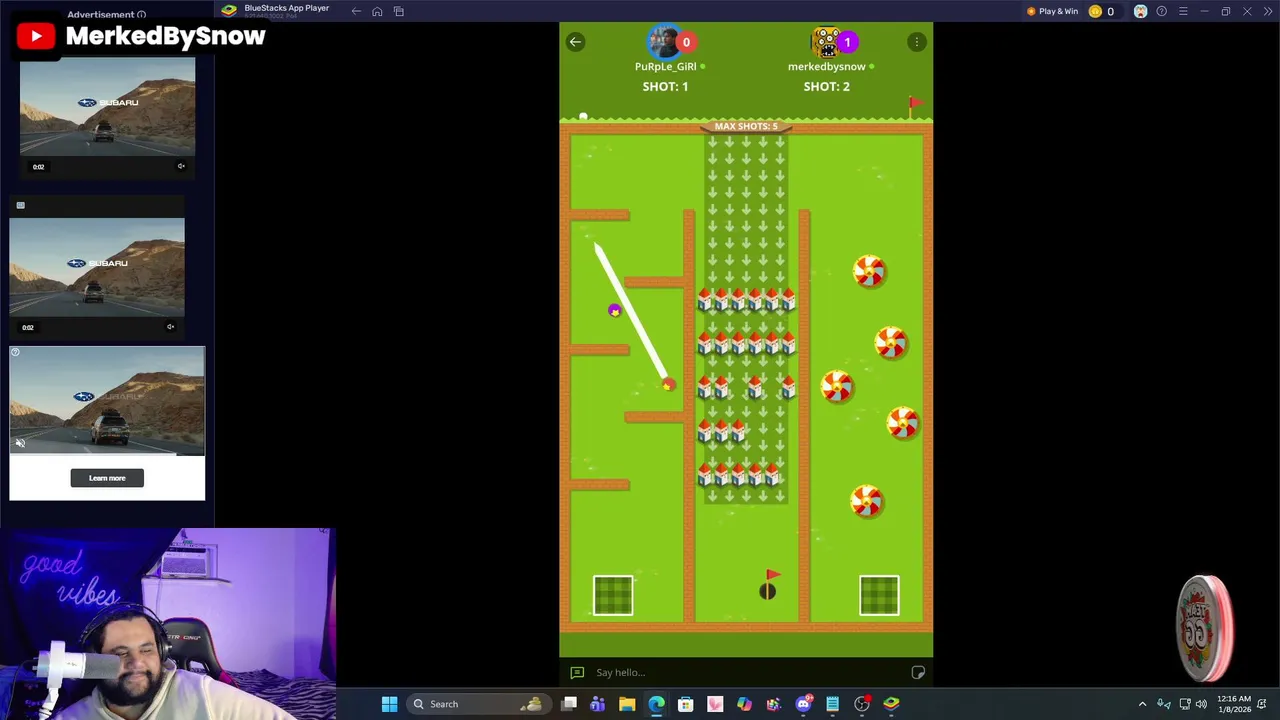1280x720 pixels.
Task: Click the top Subaru ad thumbnail
Action: click(x=107, y=105)
